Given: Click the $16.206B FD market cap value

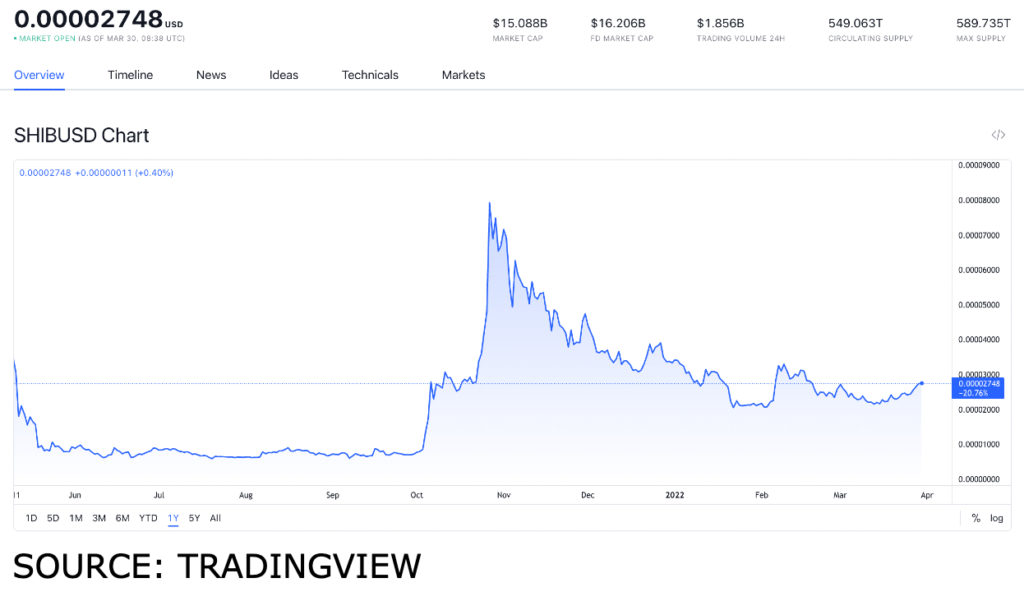Looking at the screenshot, I should (618, 24).
